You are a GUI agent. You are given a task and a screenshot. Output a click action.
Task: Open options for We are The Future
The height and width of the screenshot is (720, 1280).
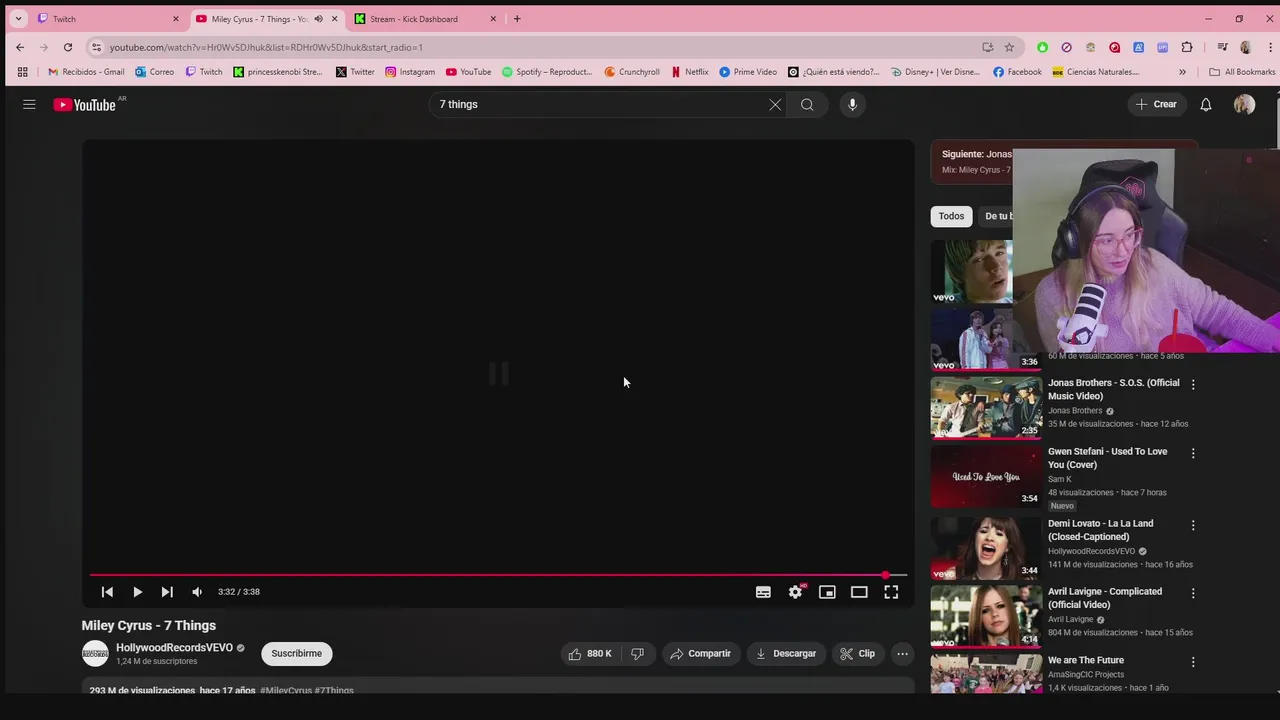coord(1192,662)
